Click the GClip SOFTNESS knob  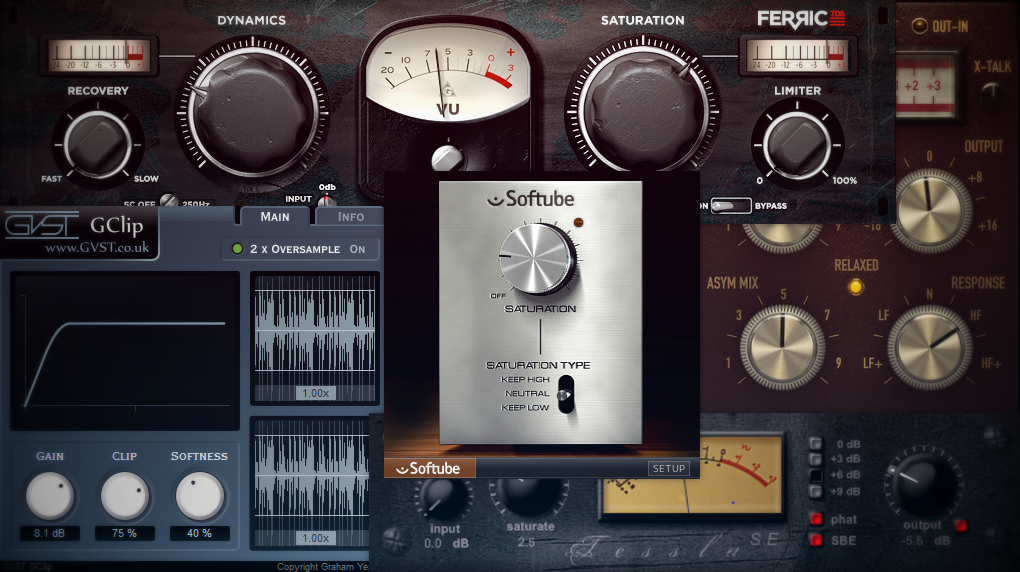coord(199,497)
